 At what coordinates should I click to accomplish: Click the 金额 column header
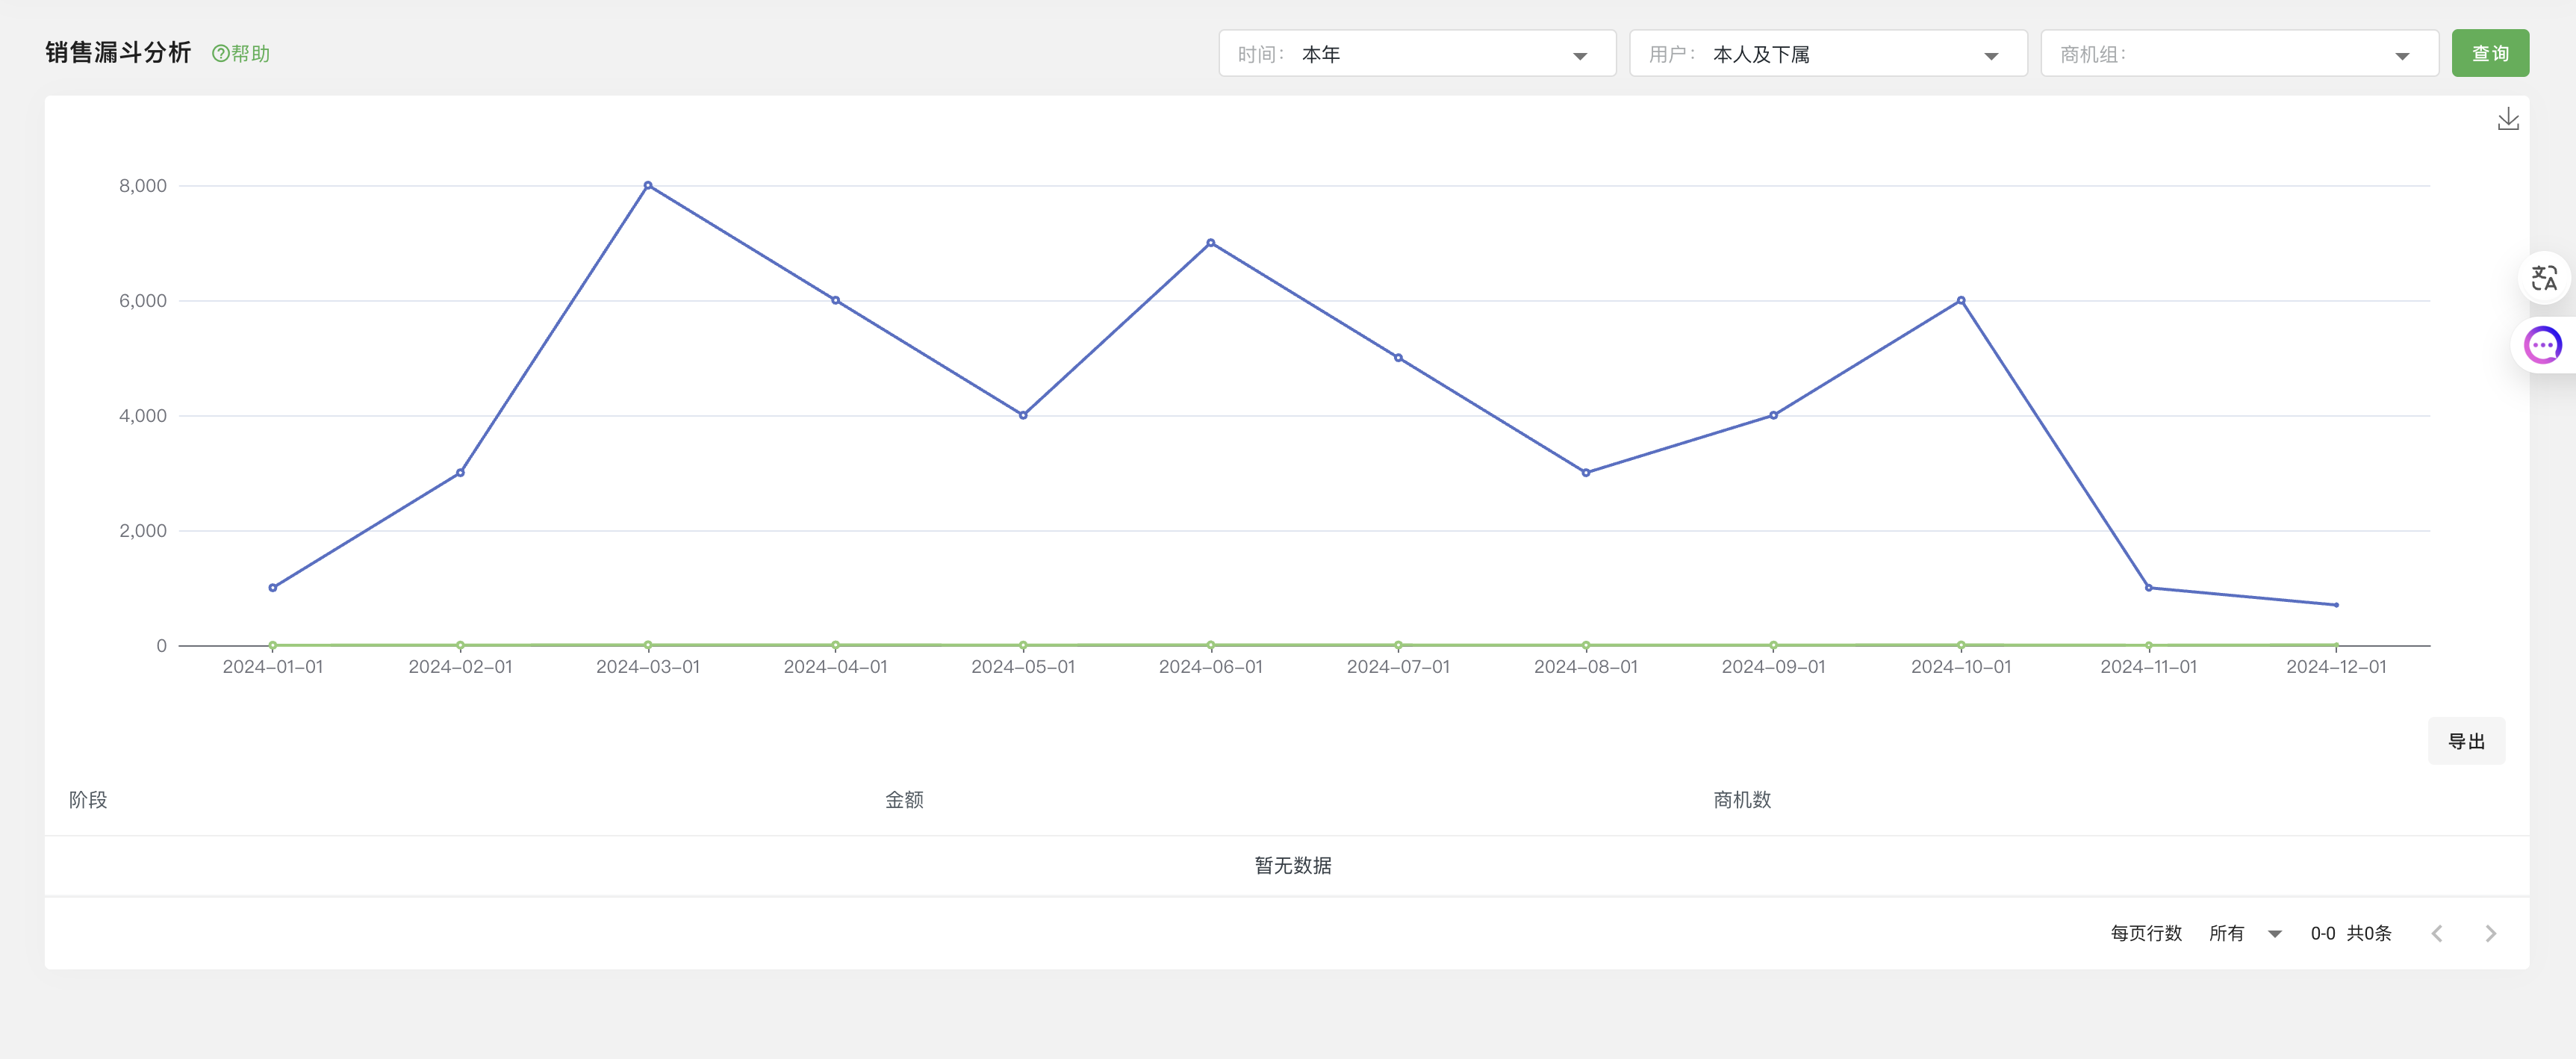coord(904,800)
